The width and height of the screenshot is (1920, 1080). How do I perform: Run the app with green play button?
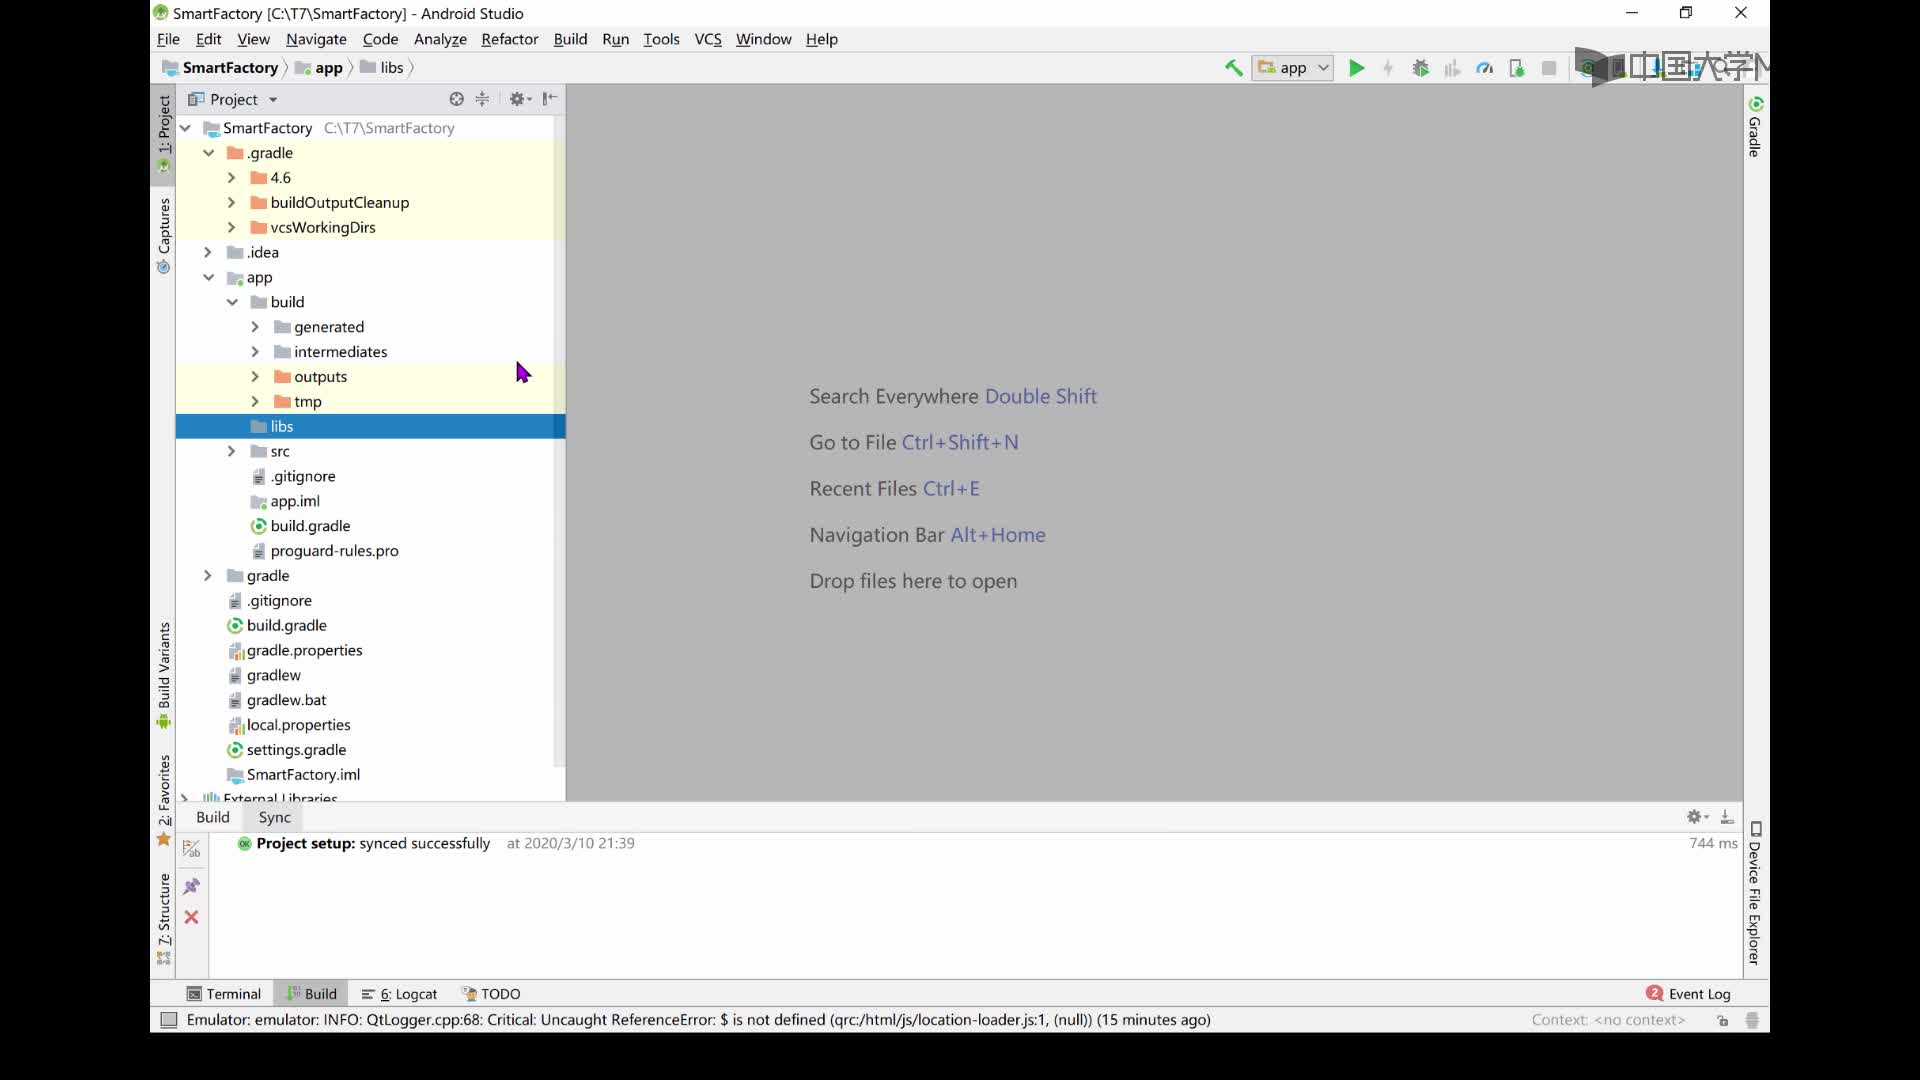1356,68
